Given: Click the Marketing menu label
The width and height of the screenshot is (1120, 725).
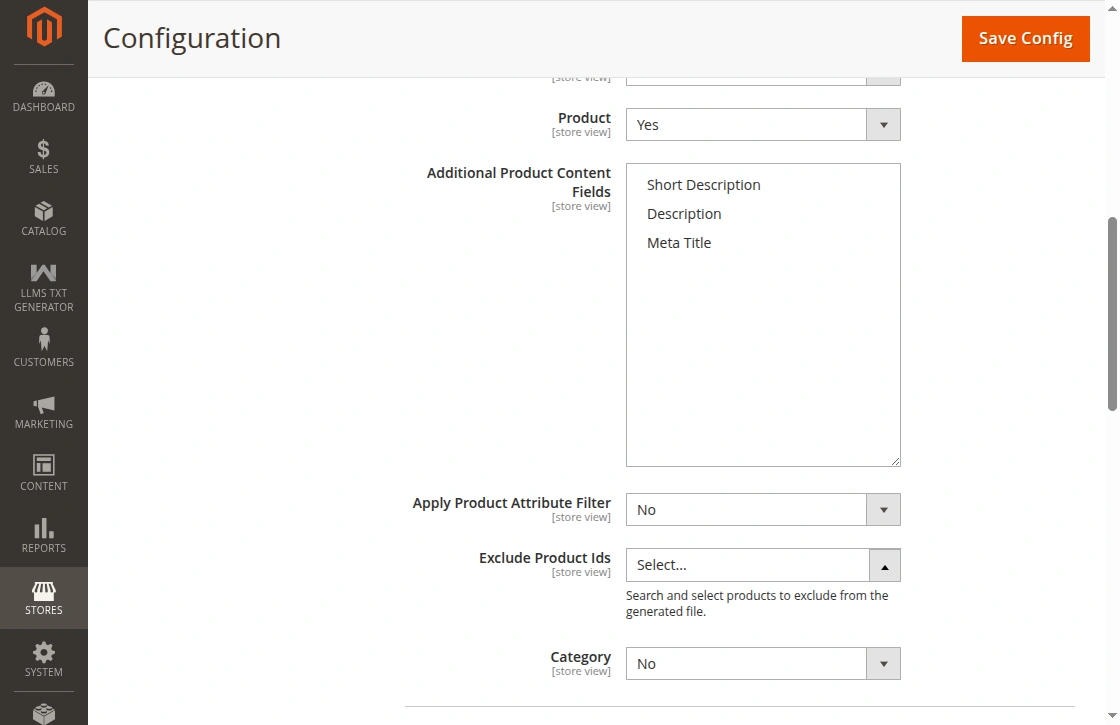Looking at the screenshot, I should pos(44,424).
